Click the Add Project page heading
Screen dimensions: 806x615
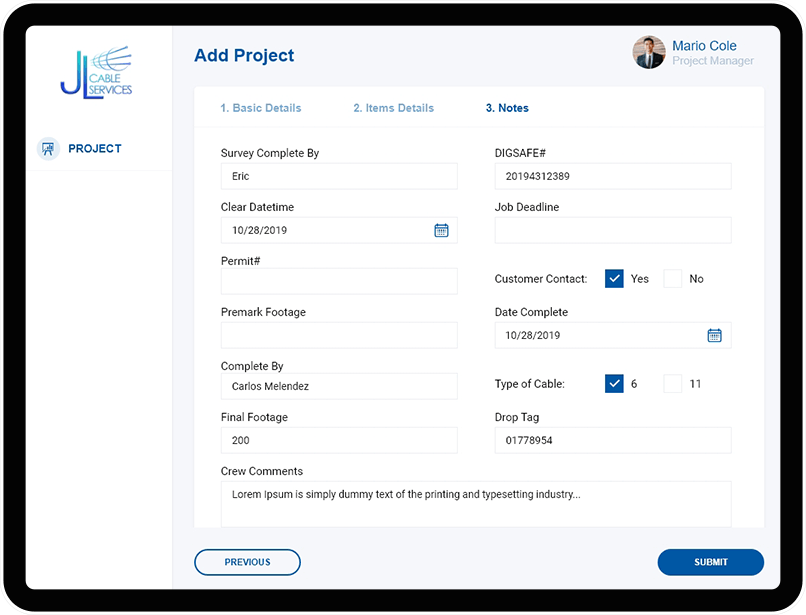(244, 55)
